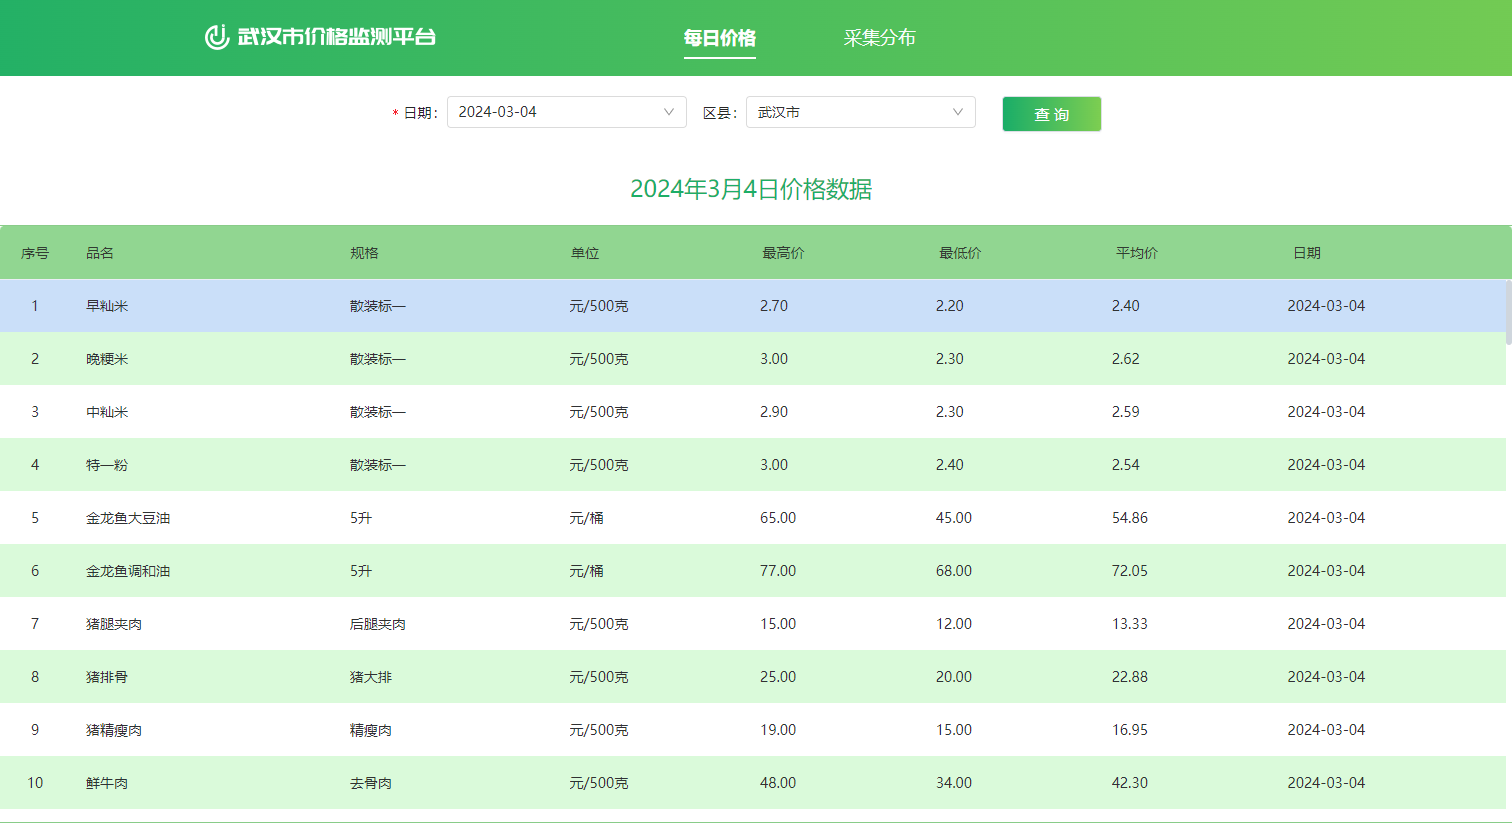The height and width of the screenshot is (823, 1512).
Task: Click the 平均价 column header
Action: point(1137,253)
